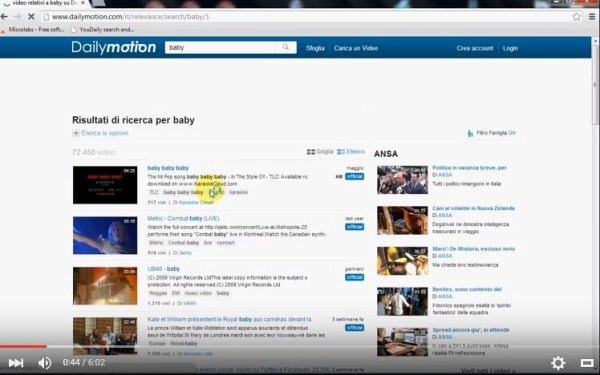Open the 'UB40 - baby' video title
This screenshot has width=600, height=375.
[163, 269]
